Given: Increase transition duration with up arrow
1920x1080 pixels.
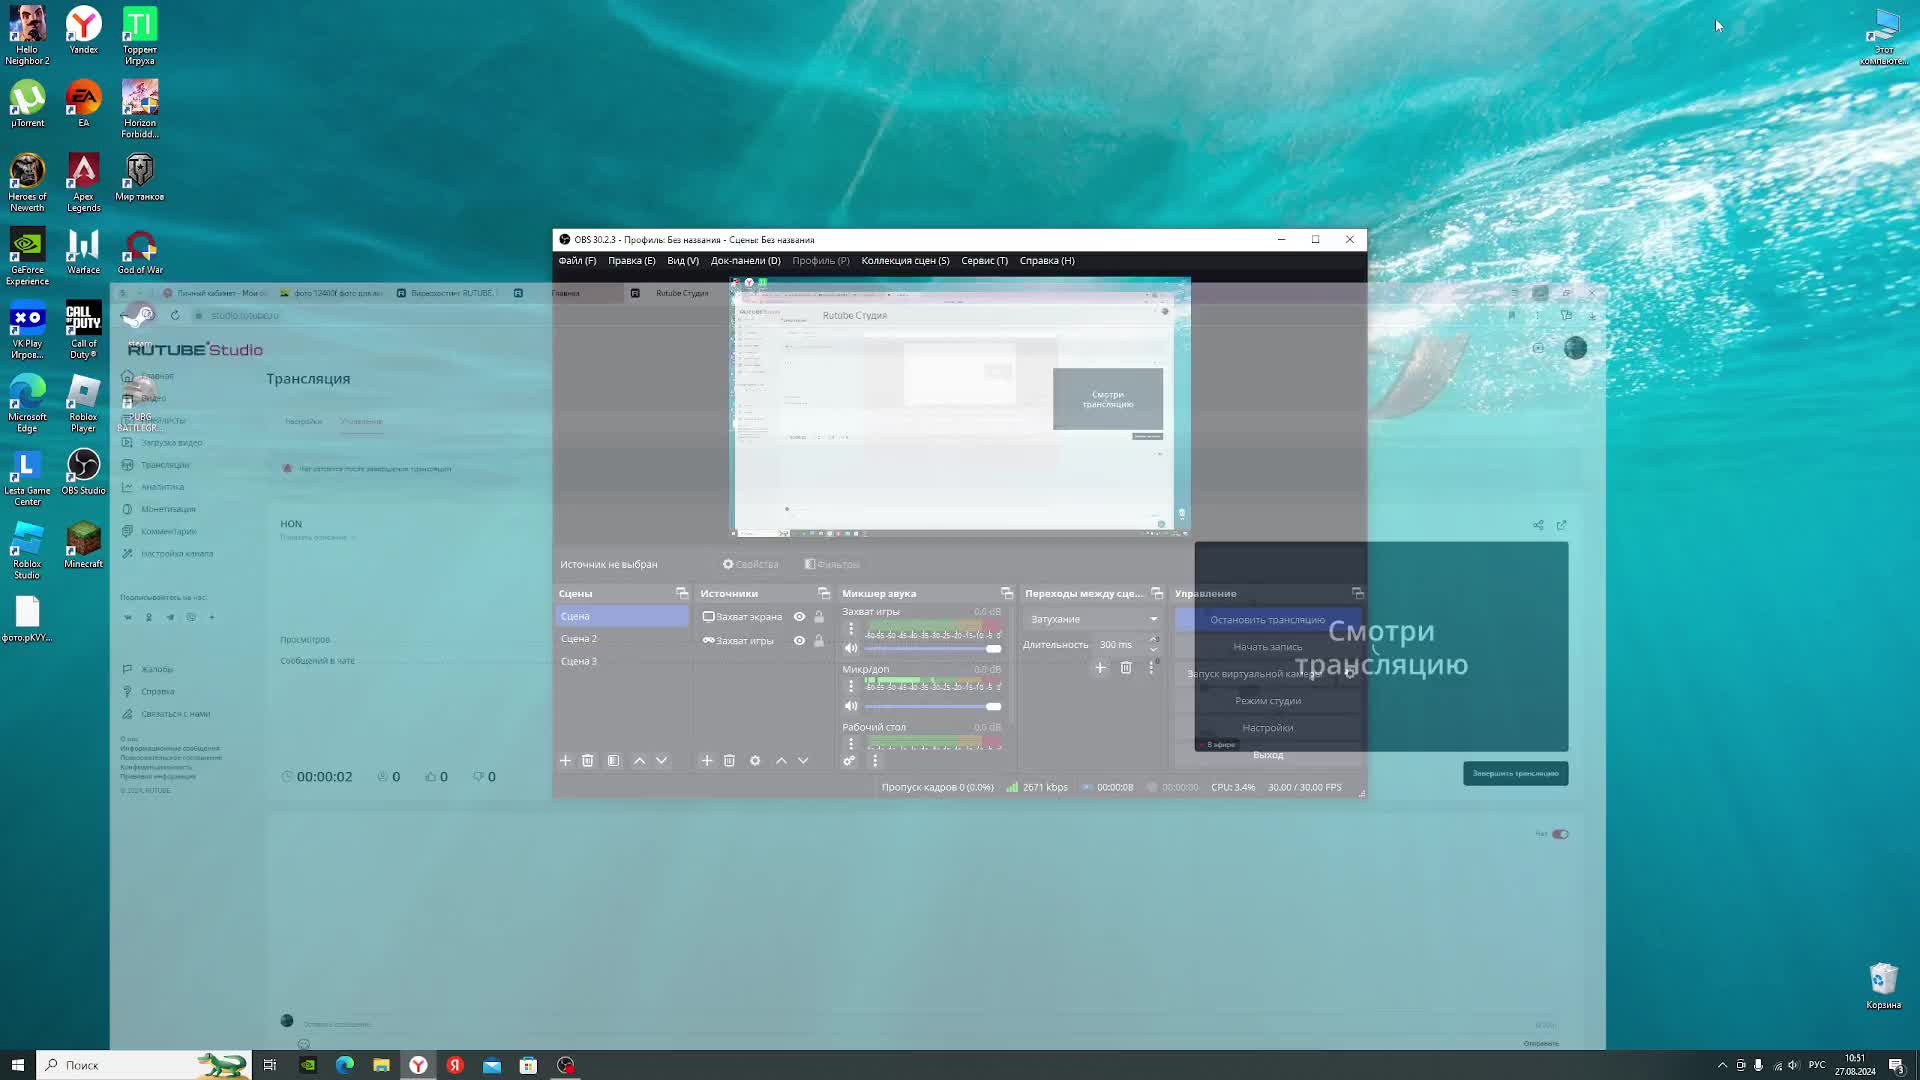Looking at the screenshot, I should point(1153,640).
